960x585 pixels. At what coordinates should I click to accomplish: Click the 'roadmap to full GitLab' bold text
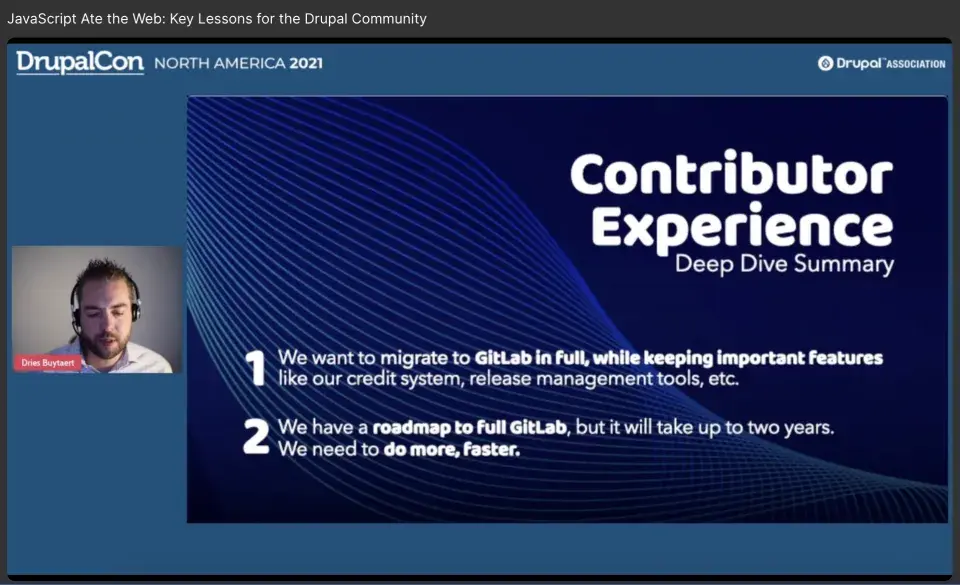point(470,427)
